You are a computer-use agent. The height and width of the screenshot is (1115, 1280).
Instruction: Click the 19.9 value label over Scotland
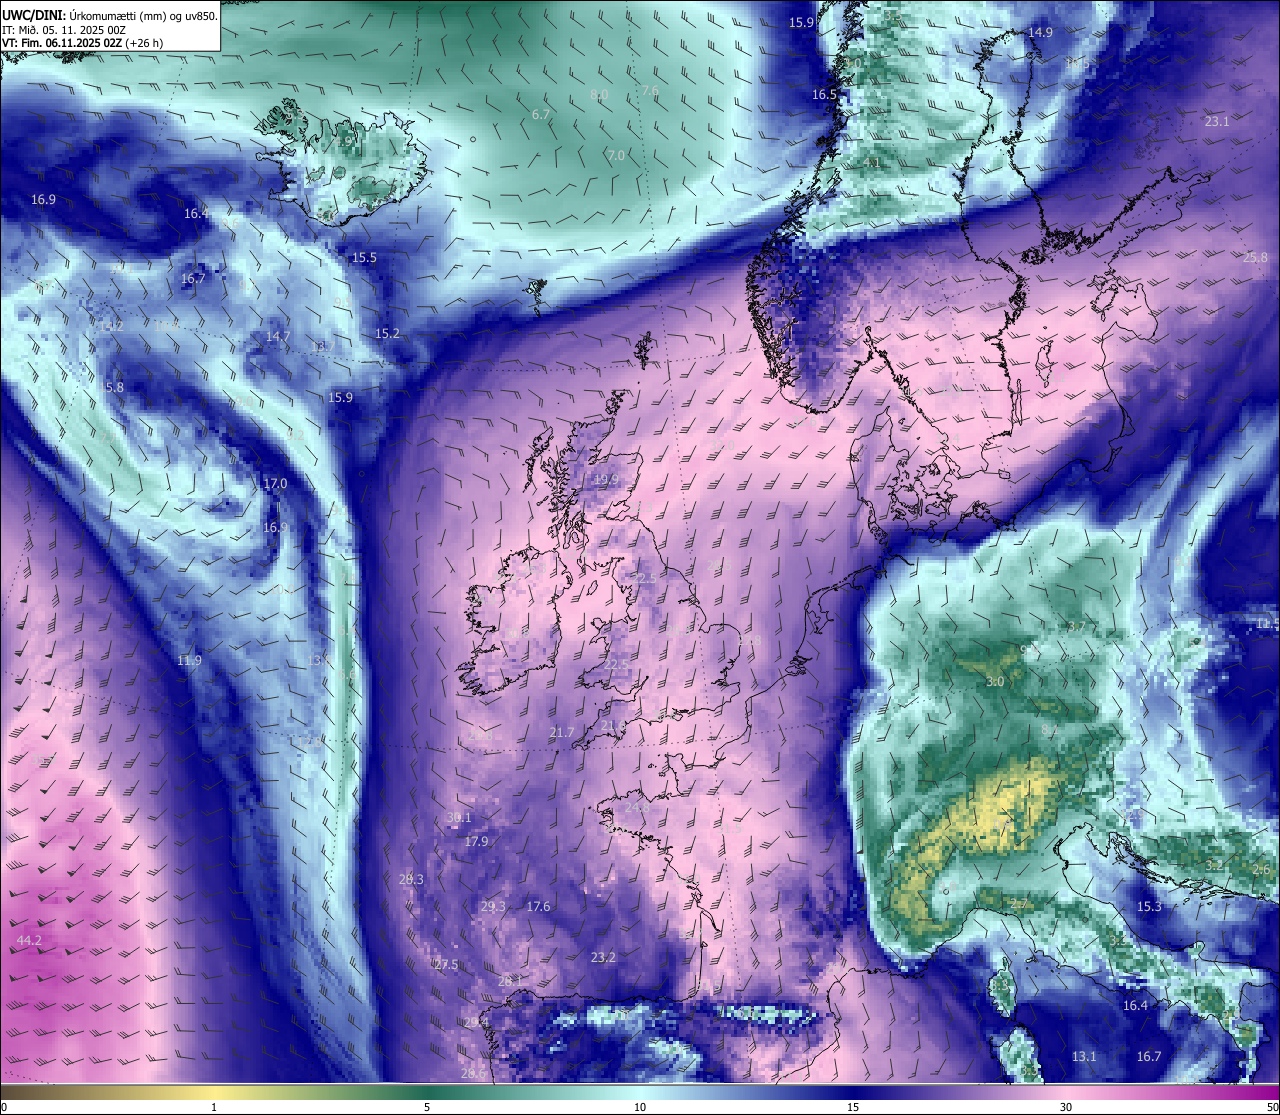point(605,479)
